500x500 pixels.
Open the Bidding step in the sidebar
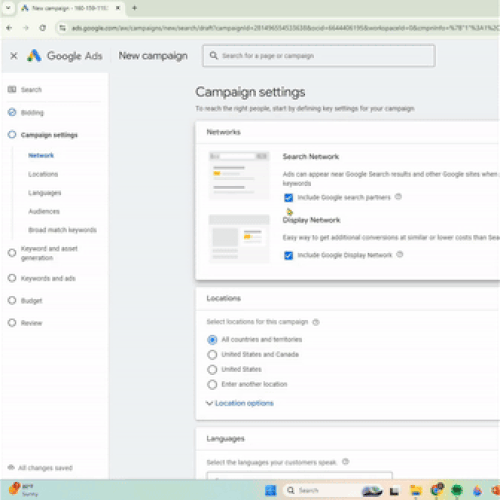[x=32, y=113]
